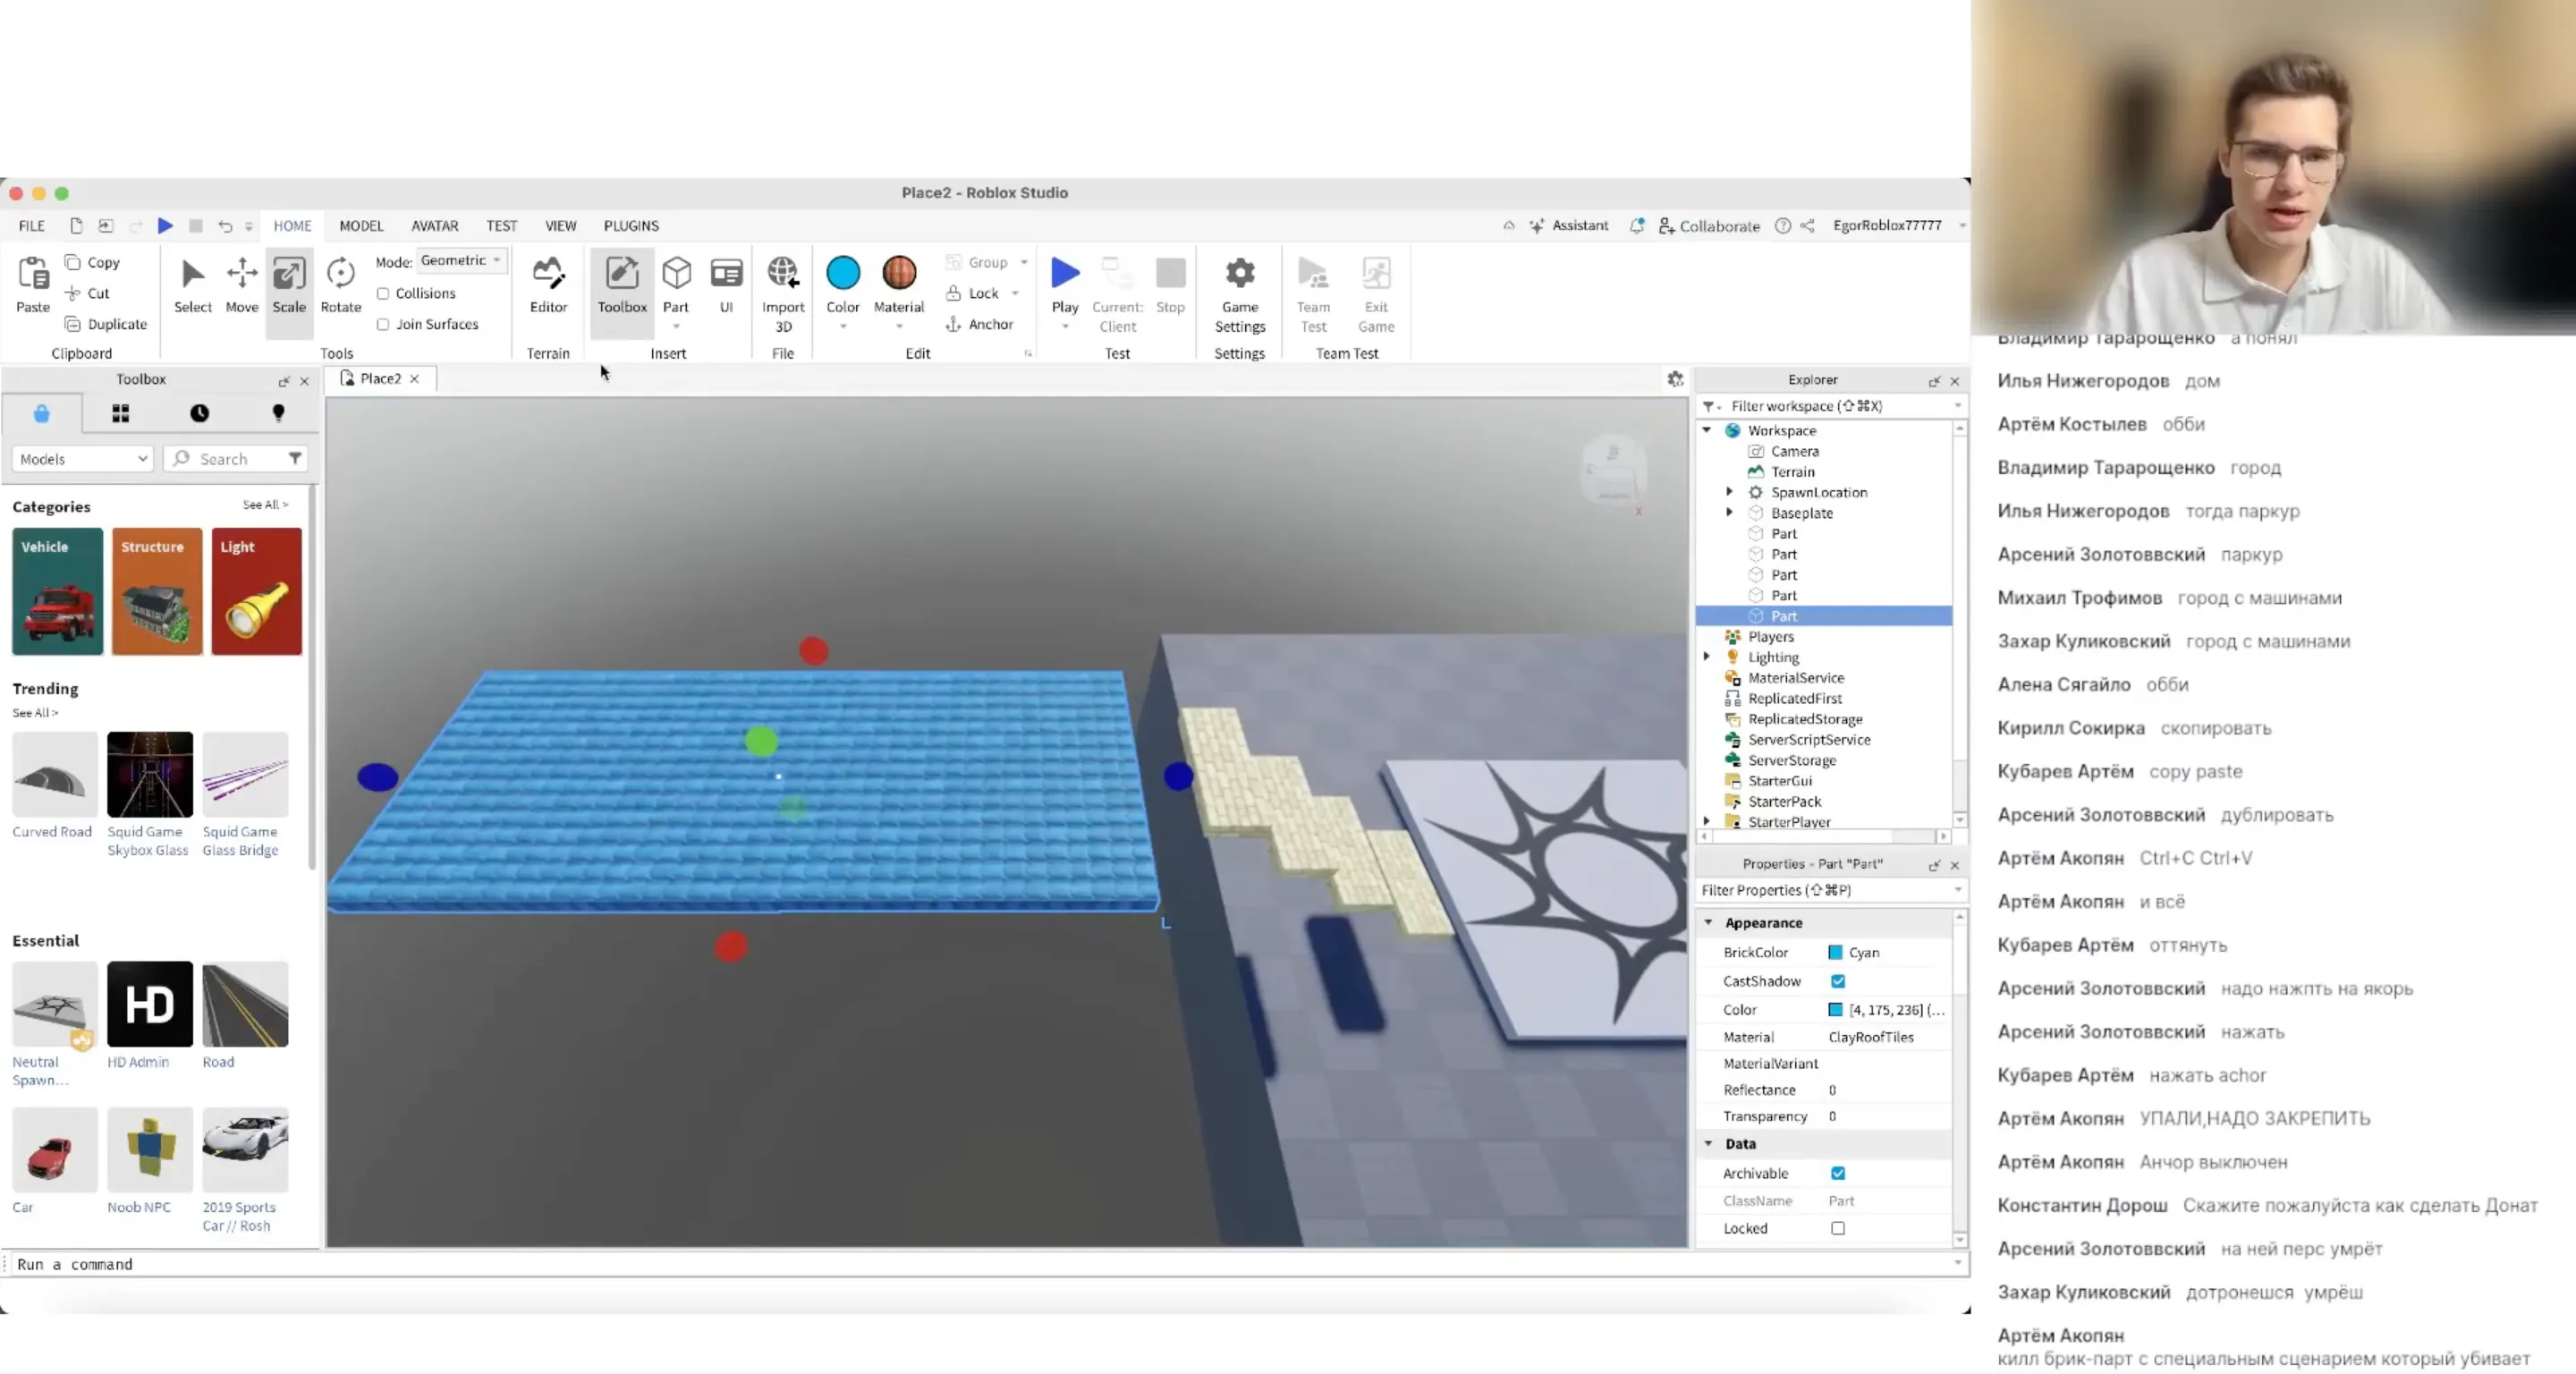The image size is (2576, 1374).
Task: Enable Join Surfaces
Action: (x=385, y=324)
